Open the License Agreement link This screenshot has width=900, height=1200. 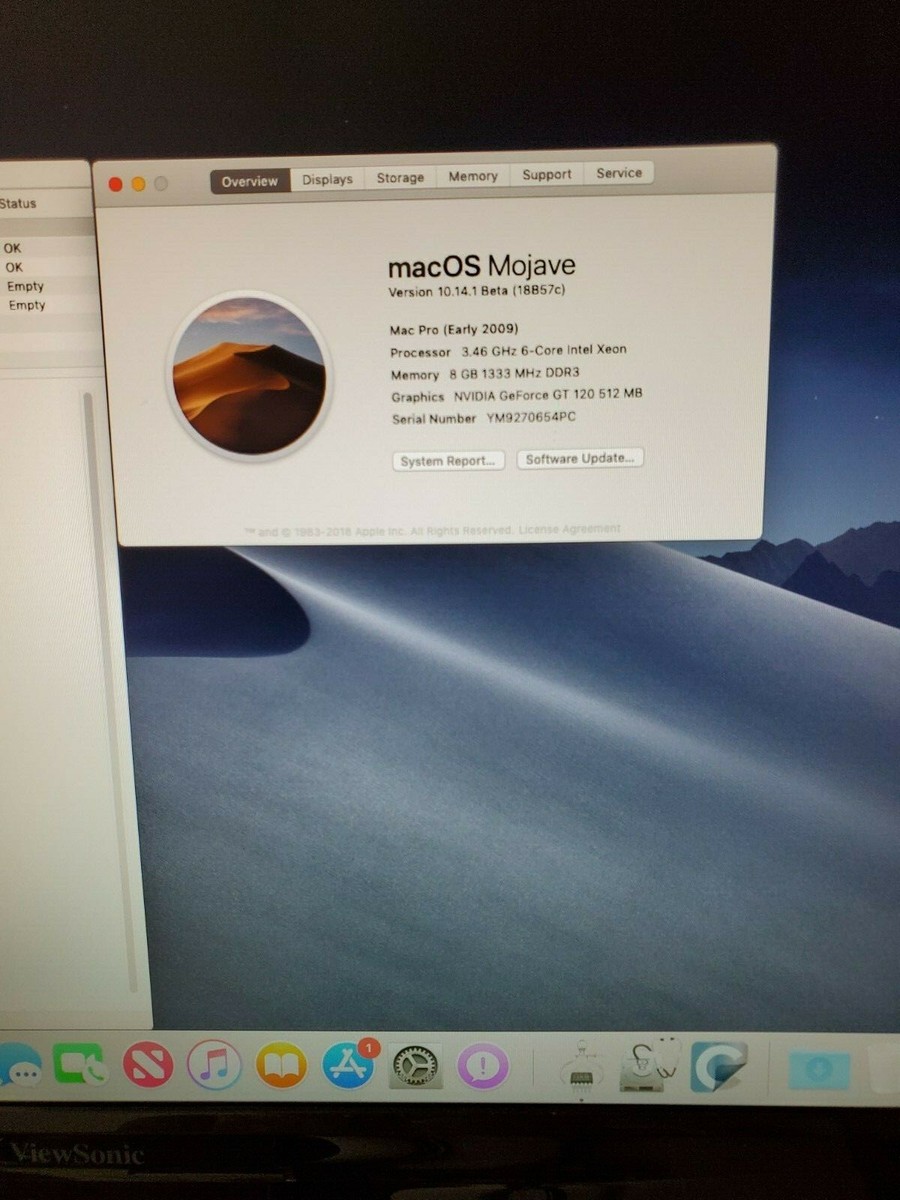571,529
